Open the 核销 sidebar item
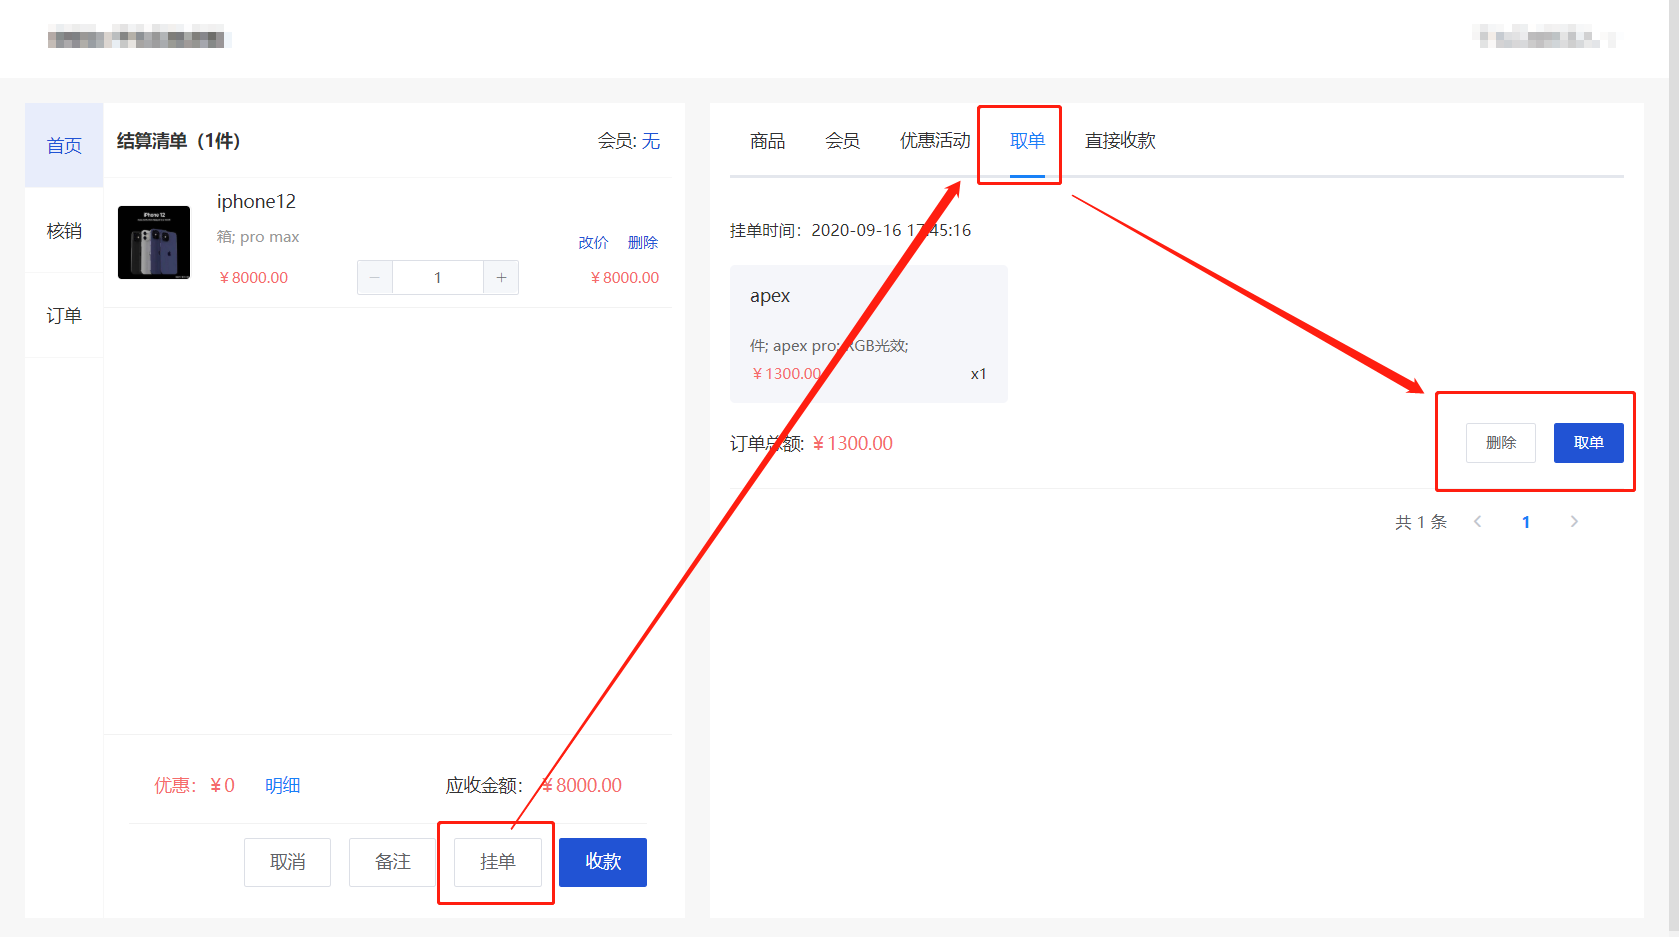 point(64,231)
